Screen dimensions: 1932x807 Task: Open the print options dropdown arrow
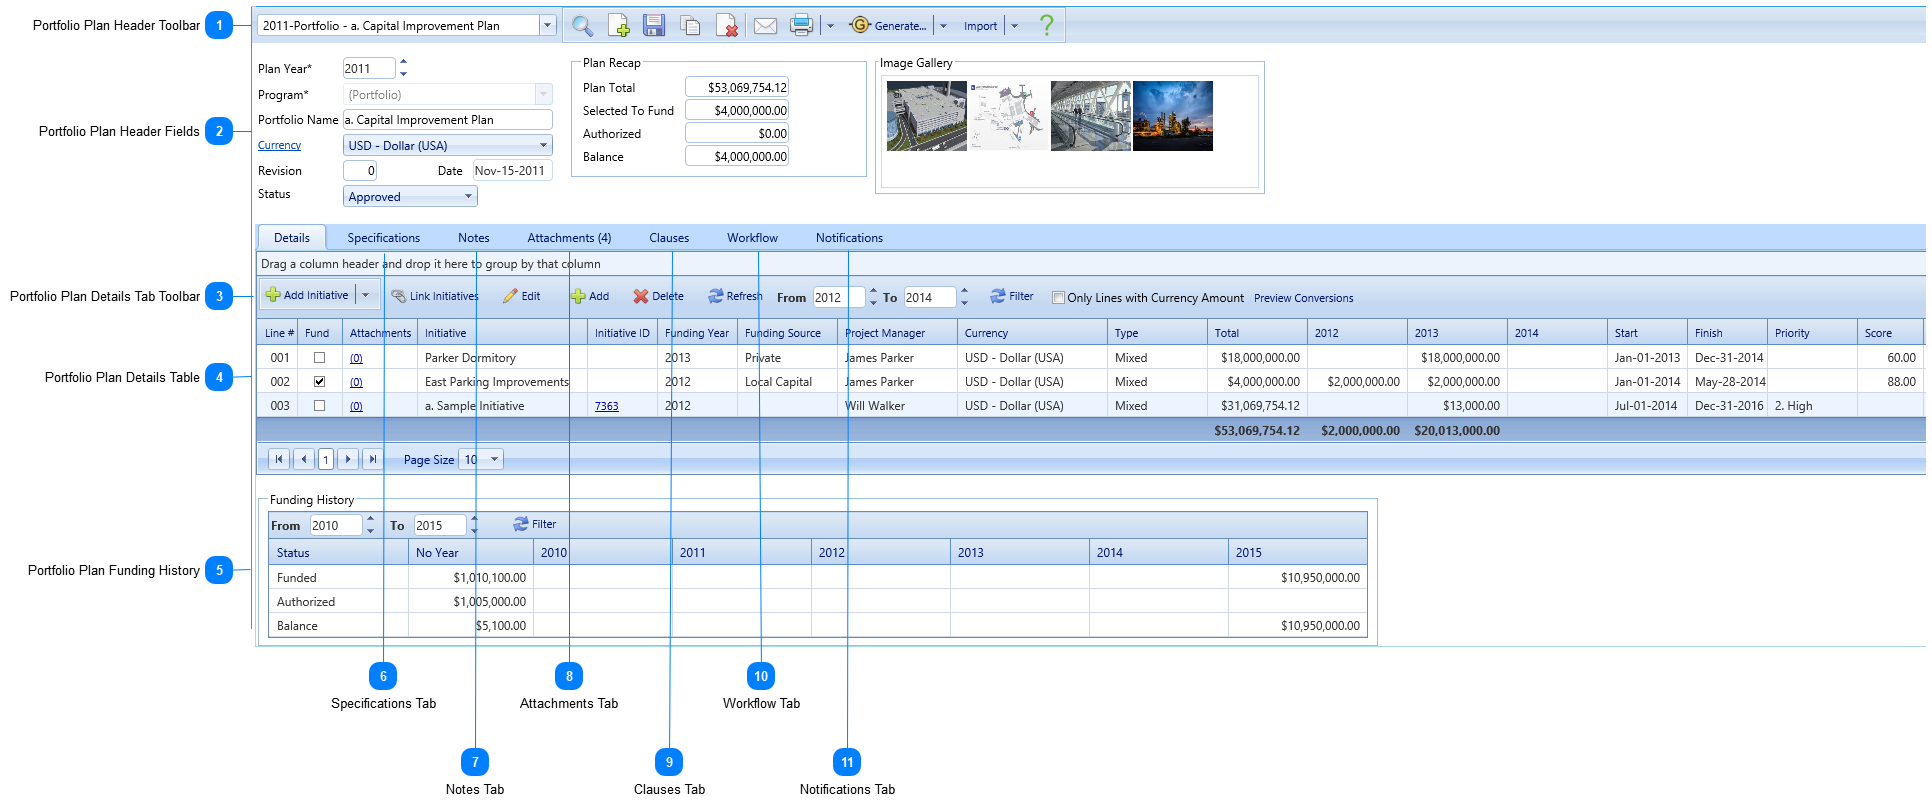[830, 26]
